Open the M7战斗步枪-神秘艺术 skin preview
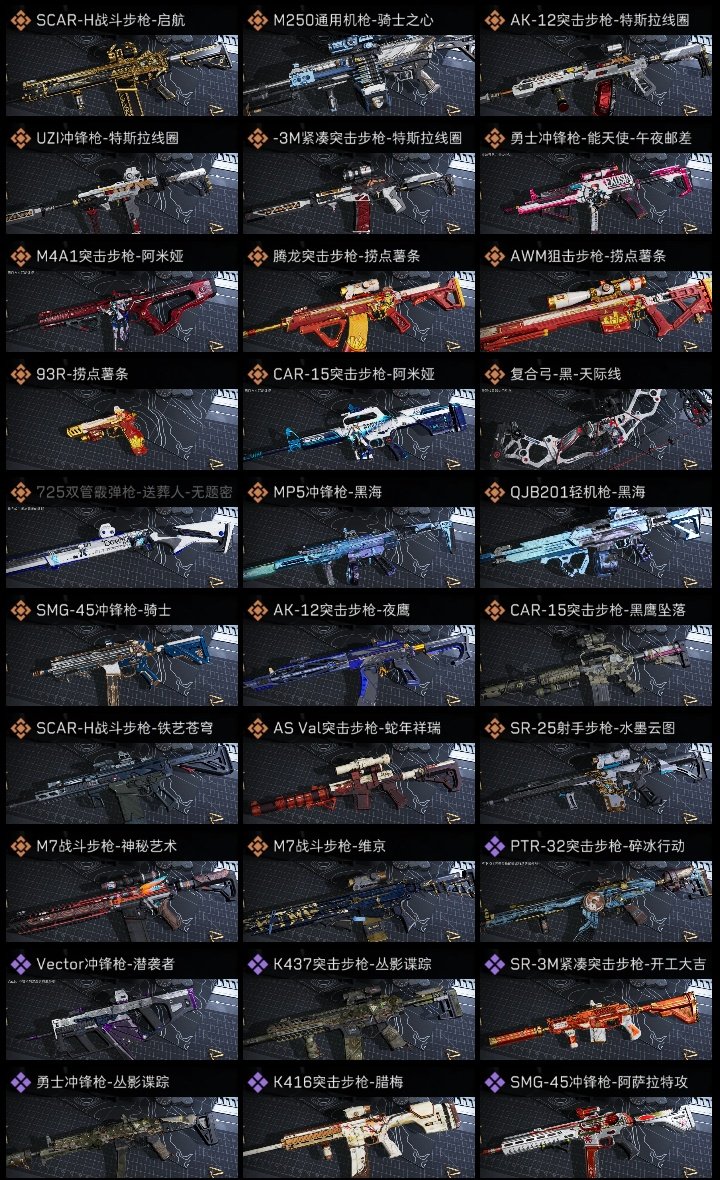720x1180 pixels. 122,902
